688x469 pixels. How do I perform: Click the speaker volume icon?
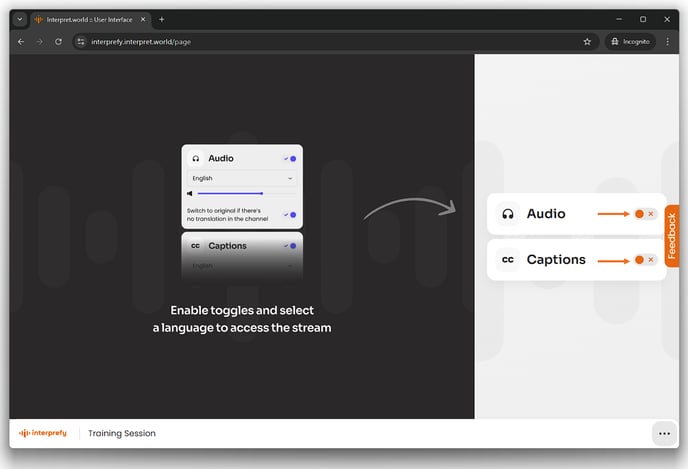[x=190, y=193]
